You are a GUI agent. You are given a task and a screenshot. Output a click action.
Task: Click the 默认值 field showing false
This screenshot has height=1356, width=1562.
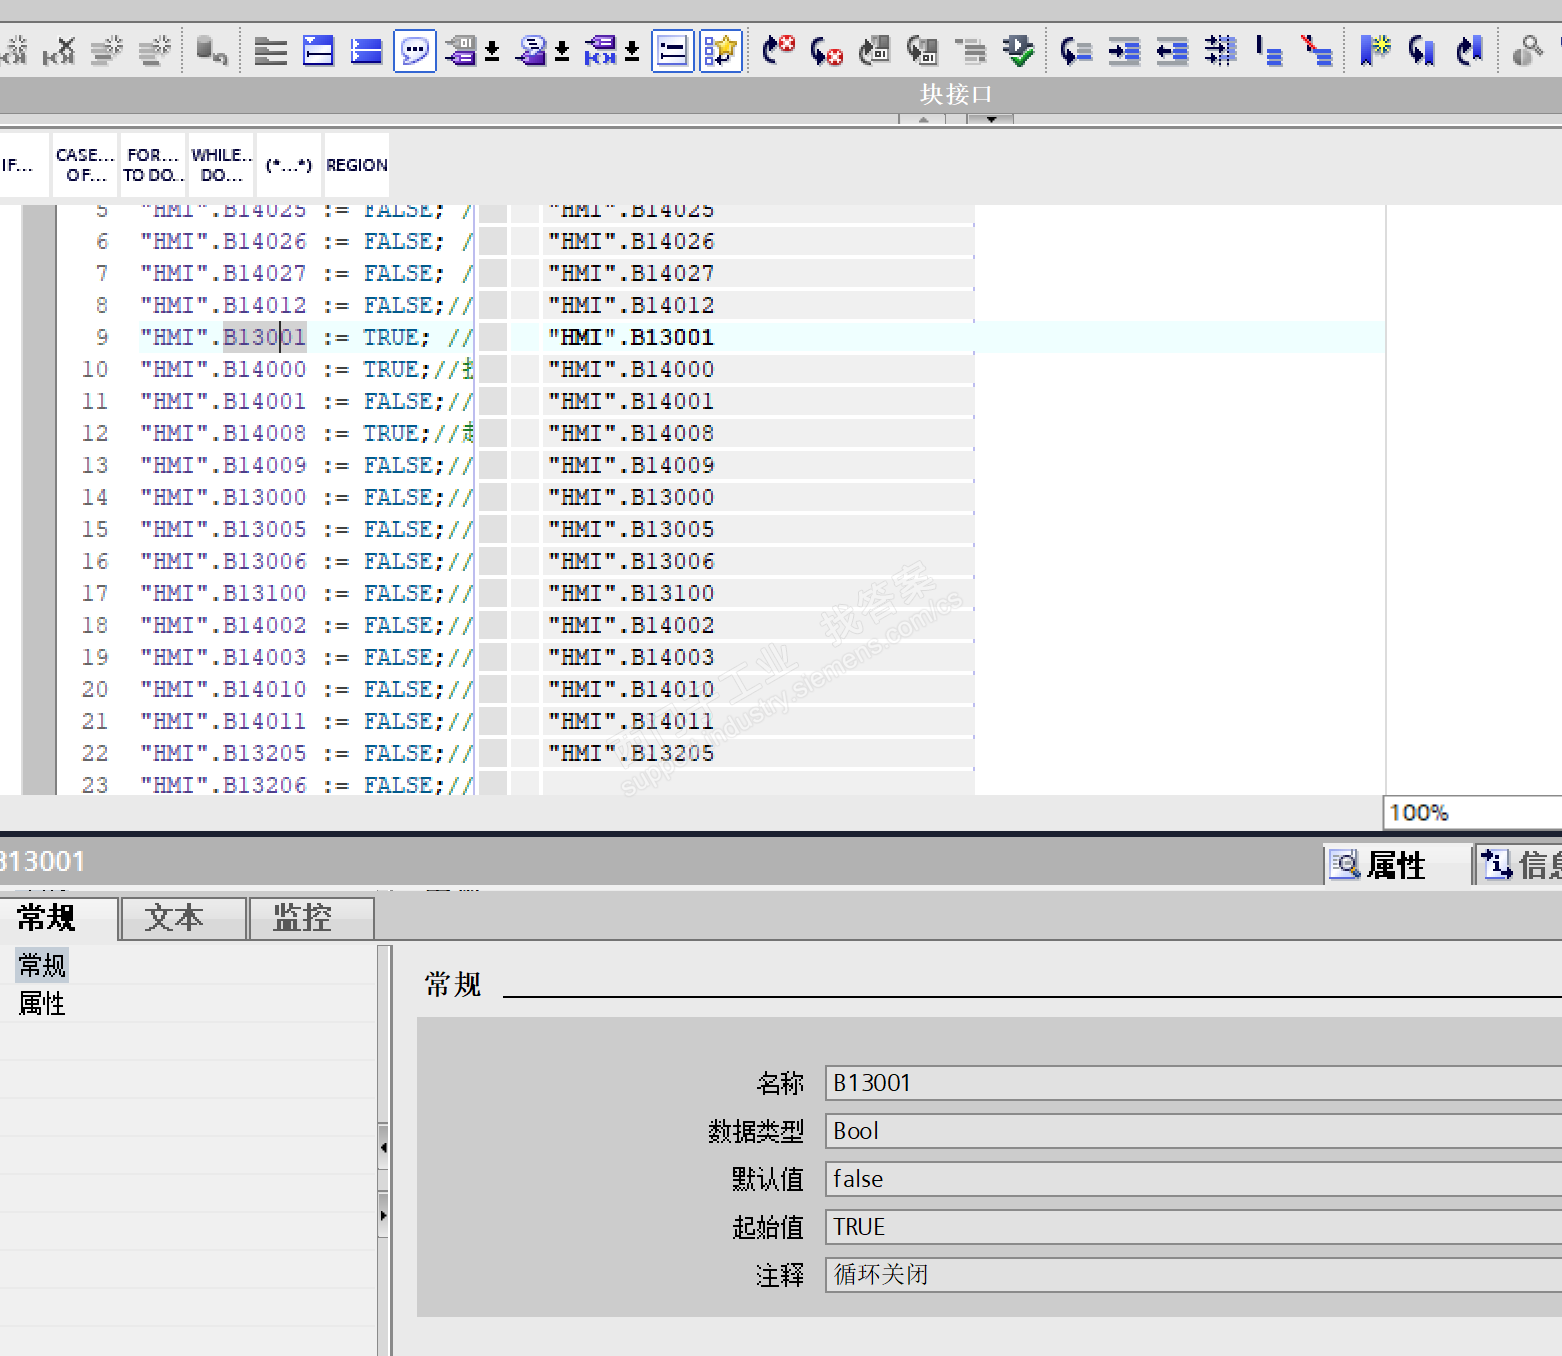(1193, 1179)
